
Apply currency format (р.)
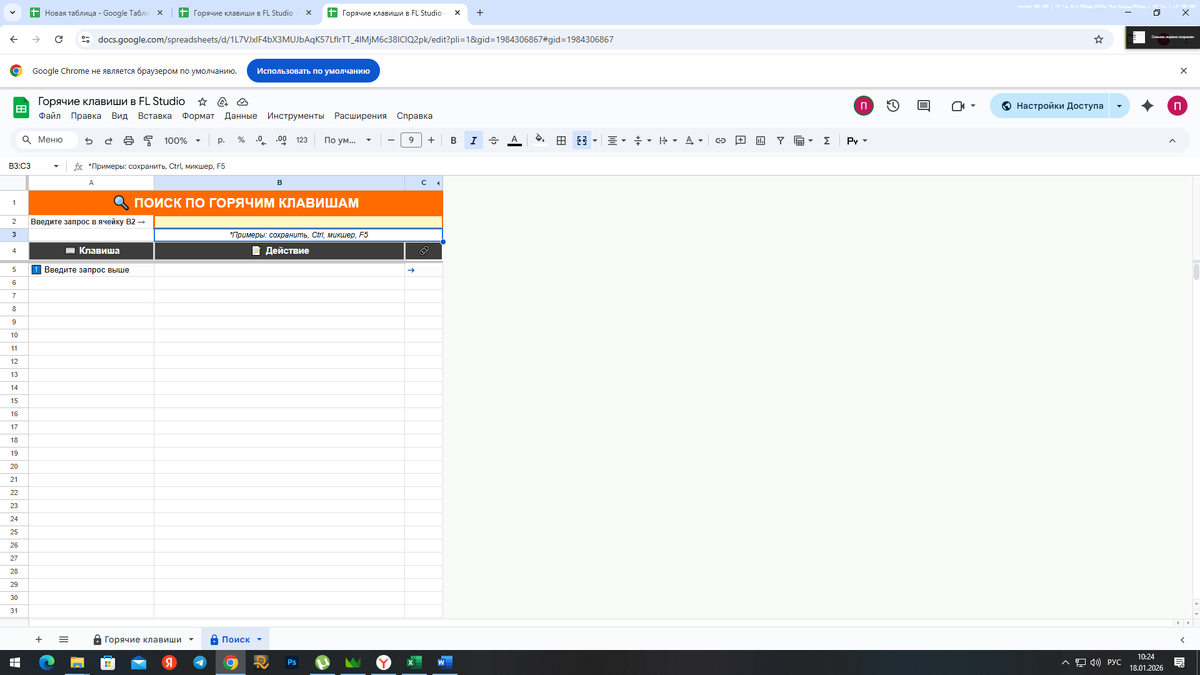tap(221, 140)
